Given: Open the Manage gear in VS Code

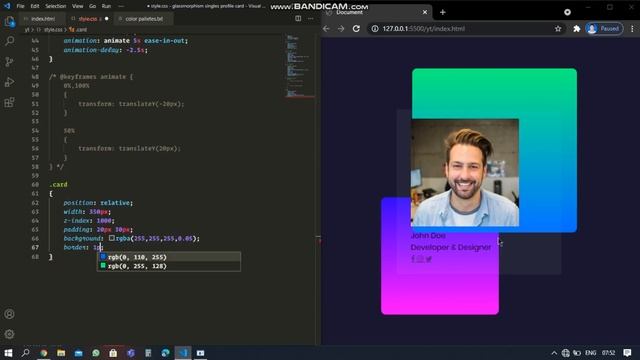Looking at the screenshot, I should 9,334.
